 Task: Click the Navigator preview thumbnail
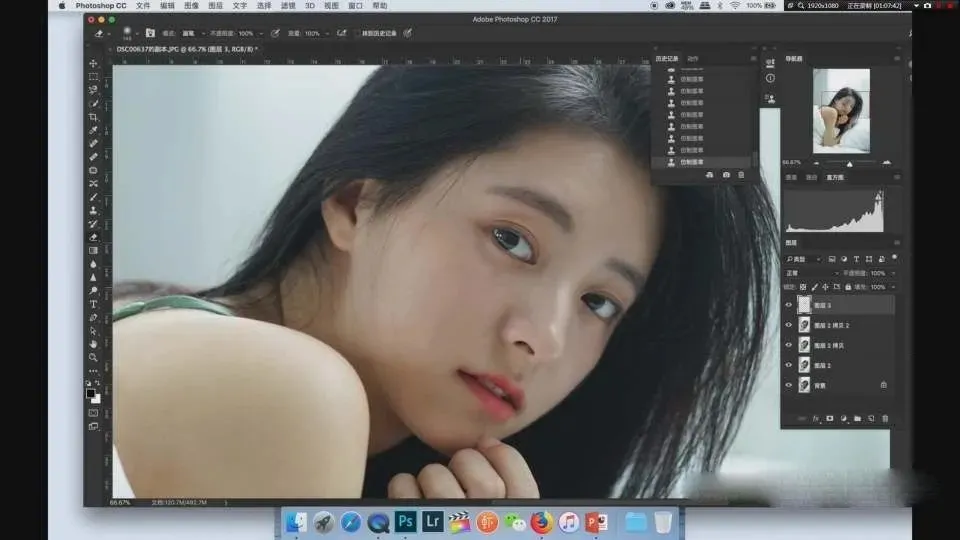(841, 110)
